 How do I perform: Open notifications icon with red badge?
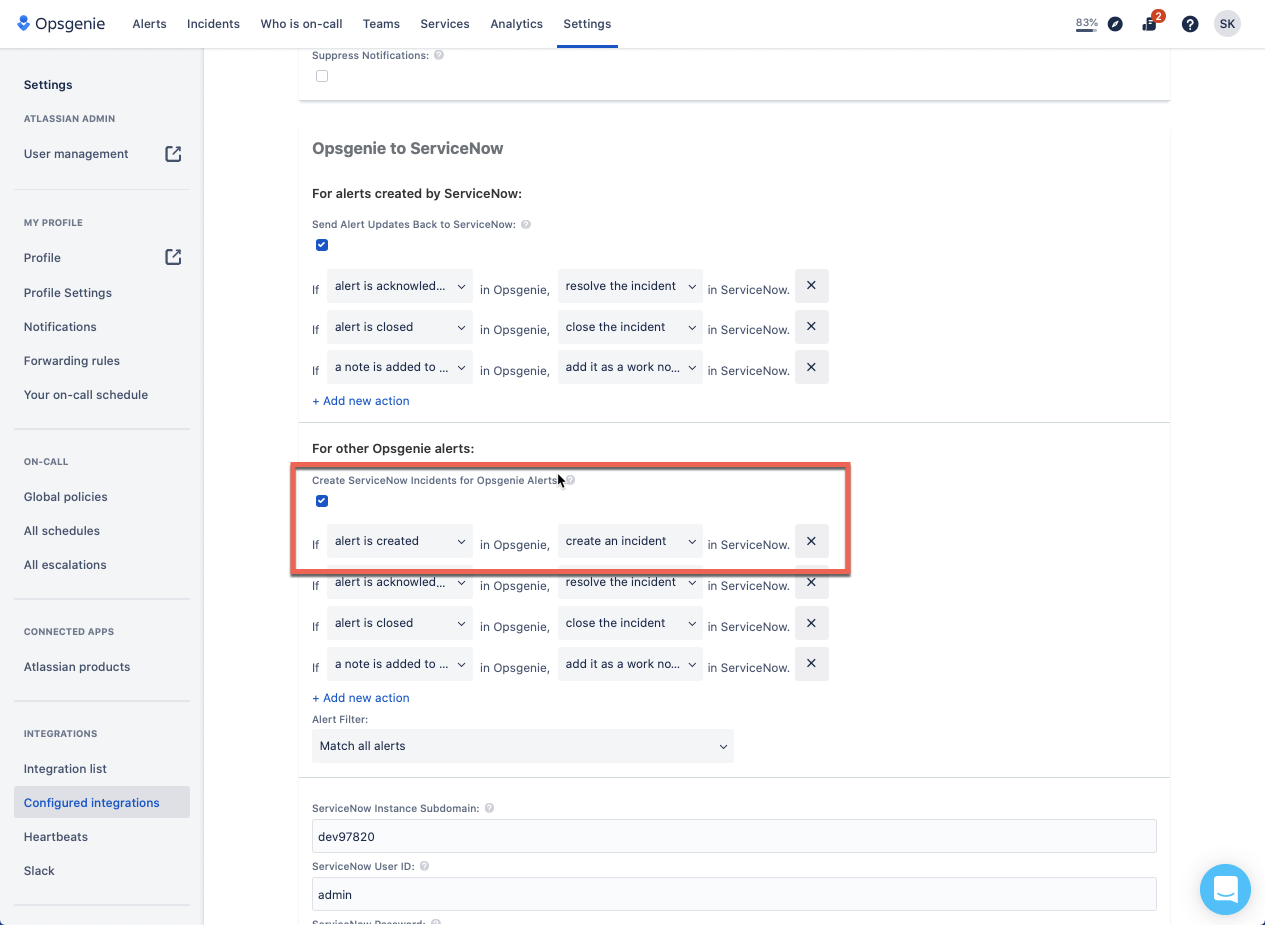coord(1151,23)
